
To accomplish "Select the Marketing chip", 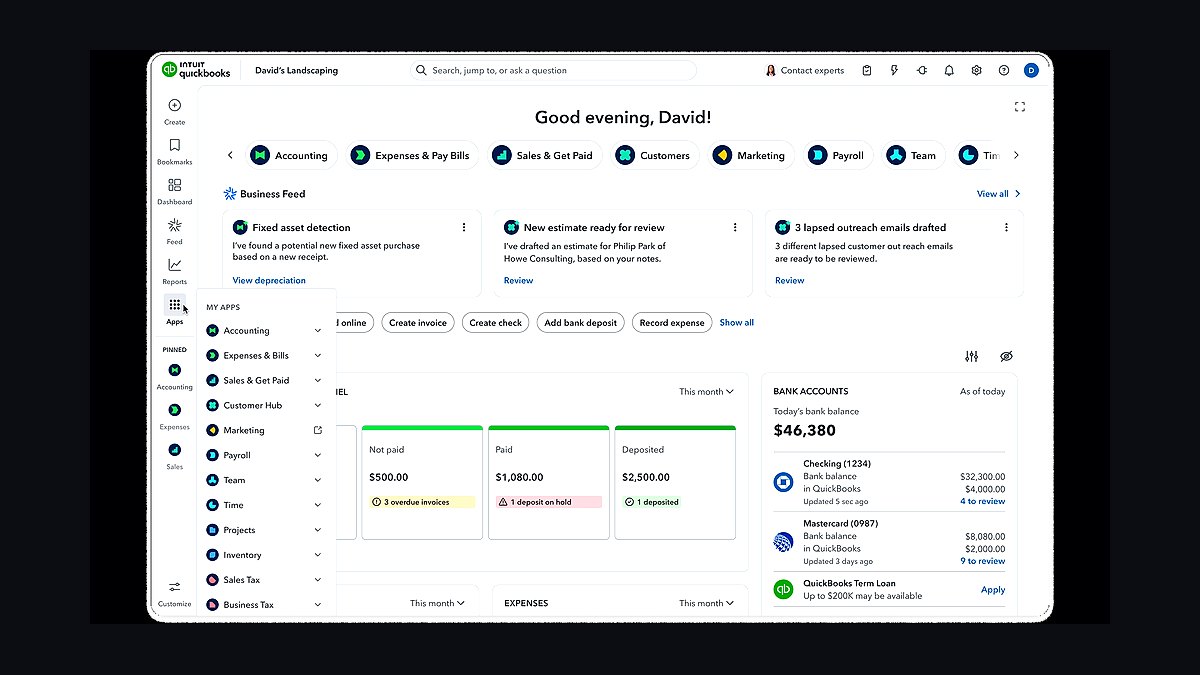I will (750, 156).
